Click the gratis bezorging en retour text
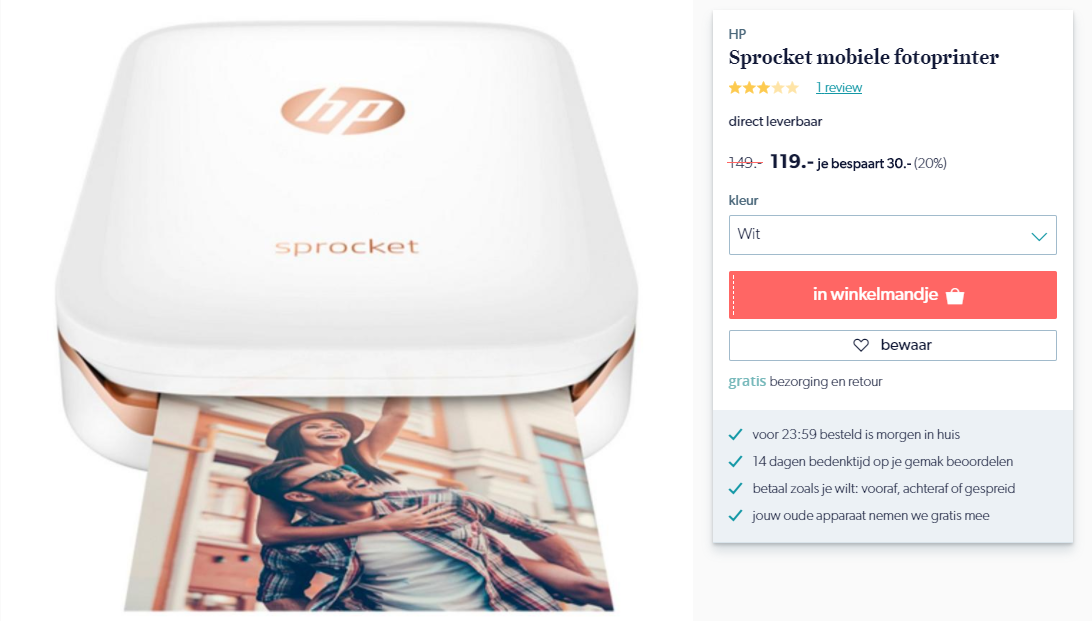 (x=806, y=382)
